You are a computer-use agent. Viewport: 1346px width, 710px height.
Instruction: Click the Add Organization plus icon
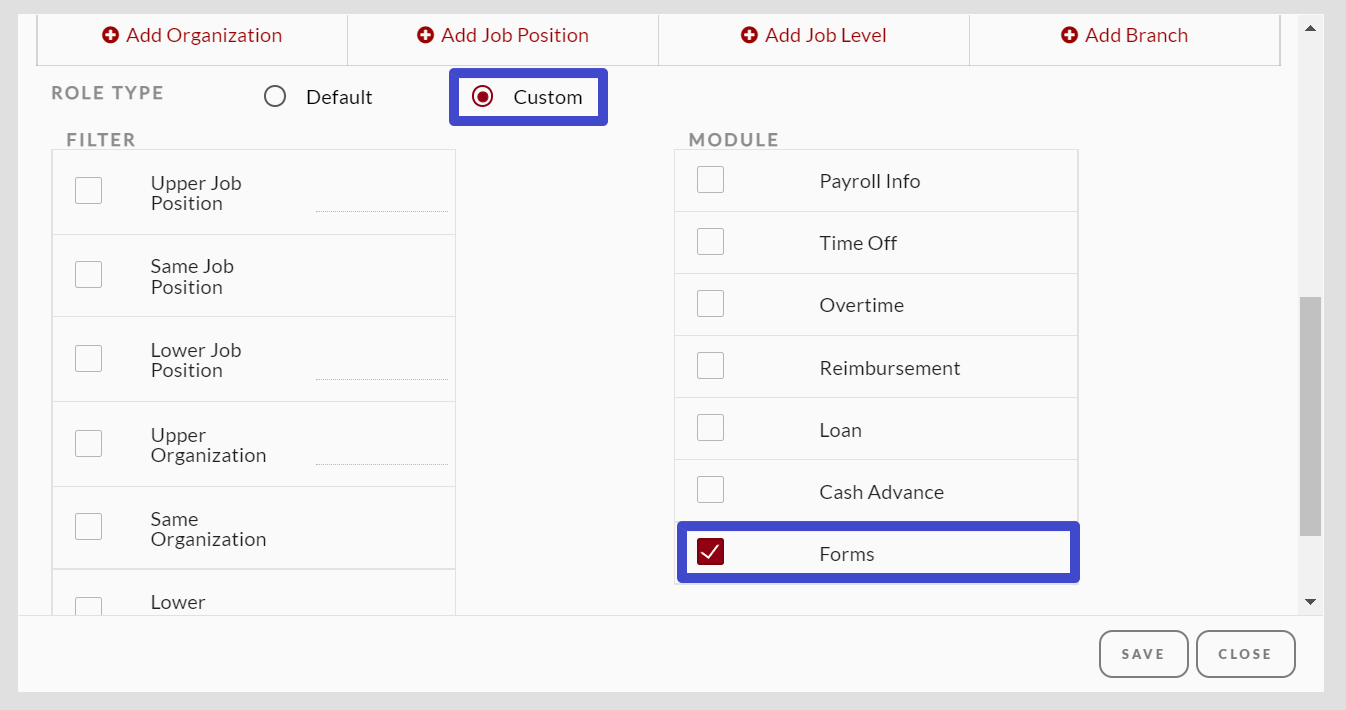coord(110,35)
